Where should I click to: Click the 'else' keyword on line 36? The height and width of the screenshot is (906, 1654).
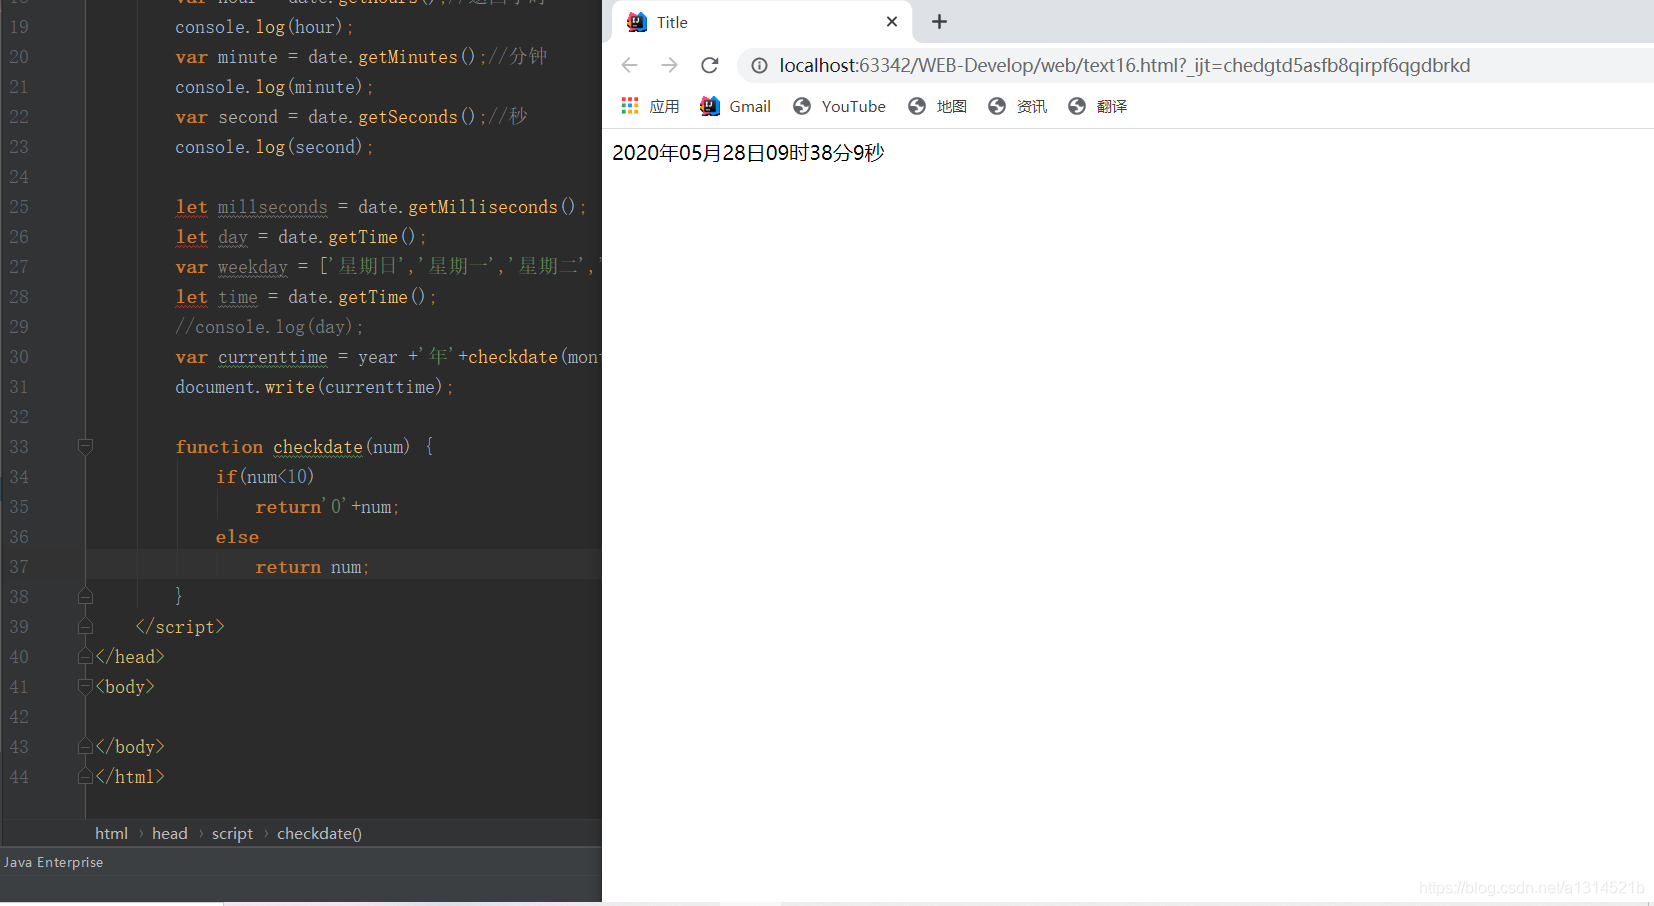click(237, 537)
